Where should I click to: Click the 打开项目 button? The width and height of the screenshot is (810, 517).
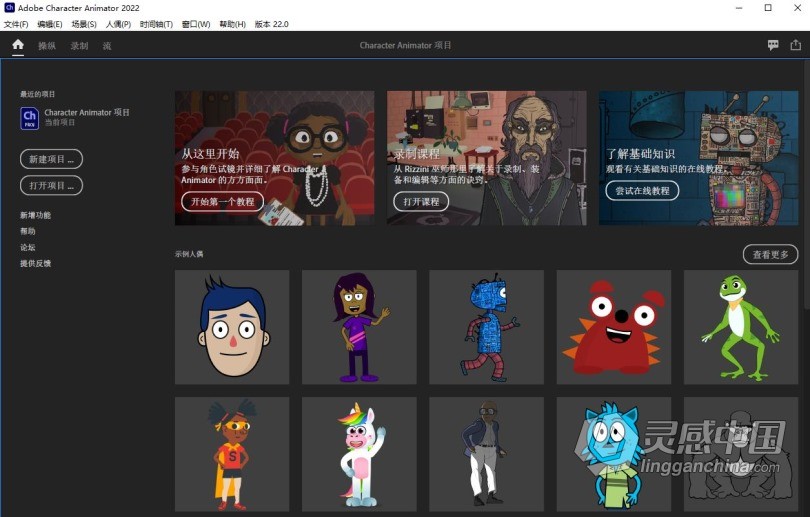pyautogui.click(x=51, y=185)
